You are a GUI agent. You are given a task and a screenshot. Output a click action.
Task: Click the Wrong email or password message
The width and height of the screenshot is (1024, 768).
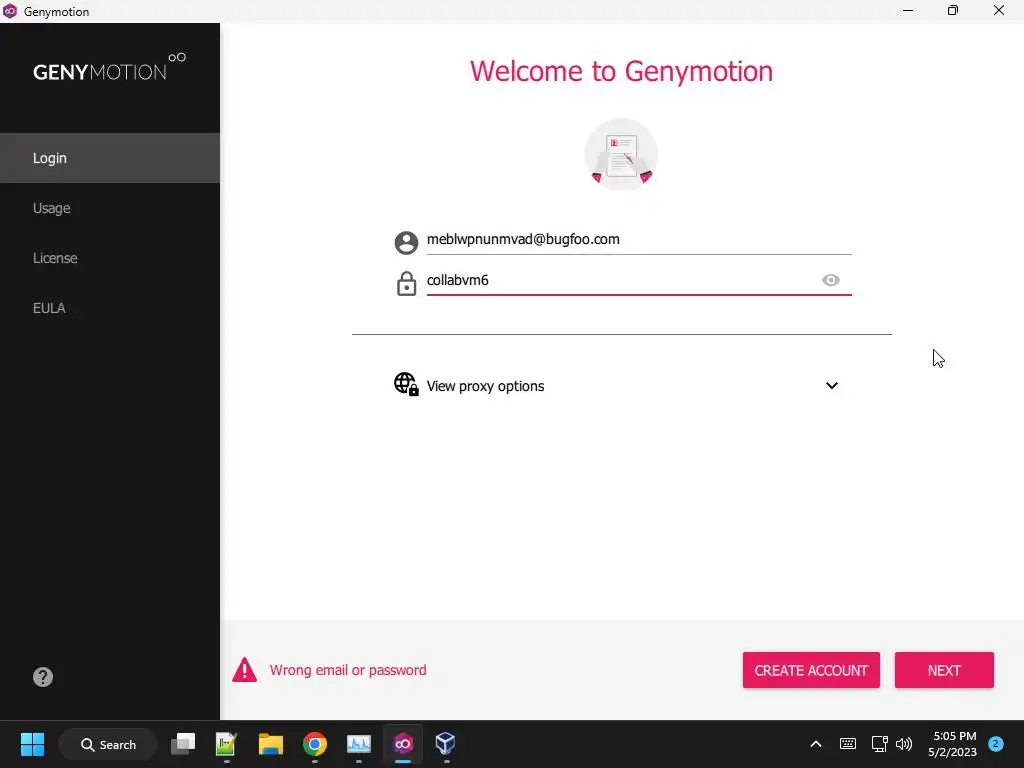click(x=348, y=670)
